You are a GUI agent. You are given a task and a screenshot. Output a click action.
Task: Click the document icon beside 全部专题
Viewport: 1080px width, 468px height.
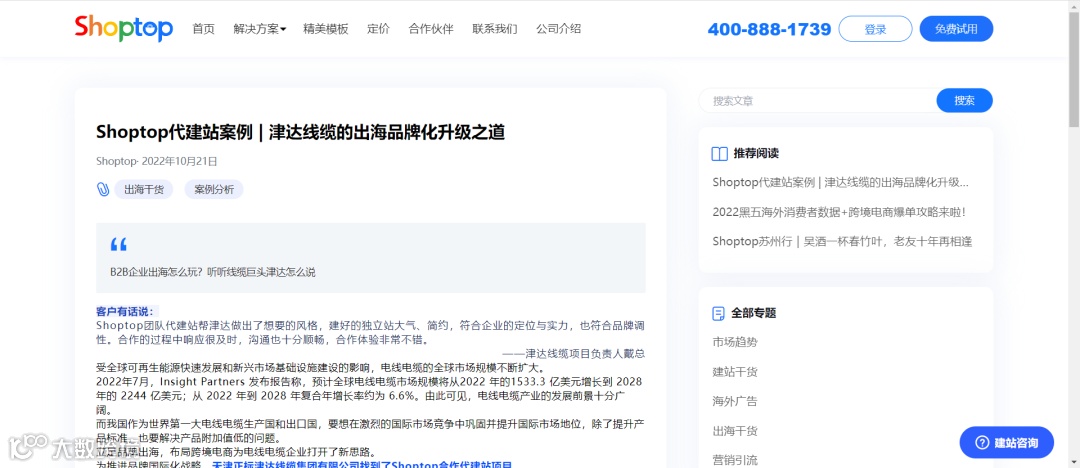[x=718, y=313]
